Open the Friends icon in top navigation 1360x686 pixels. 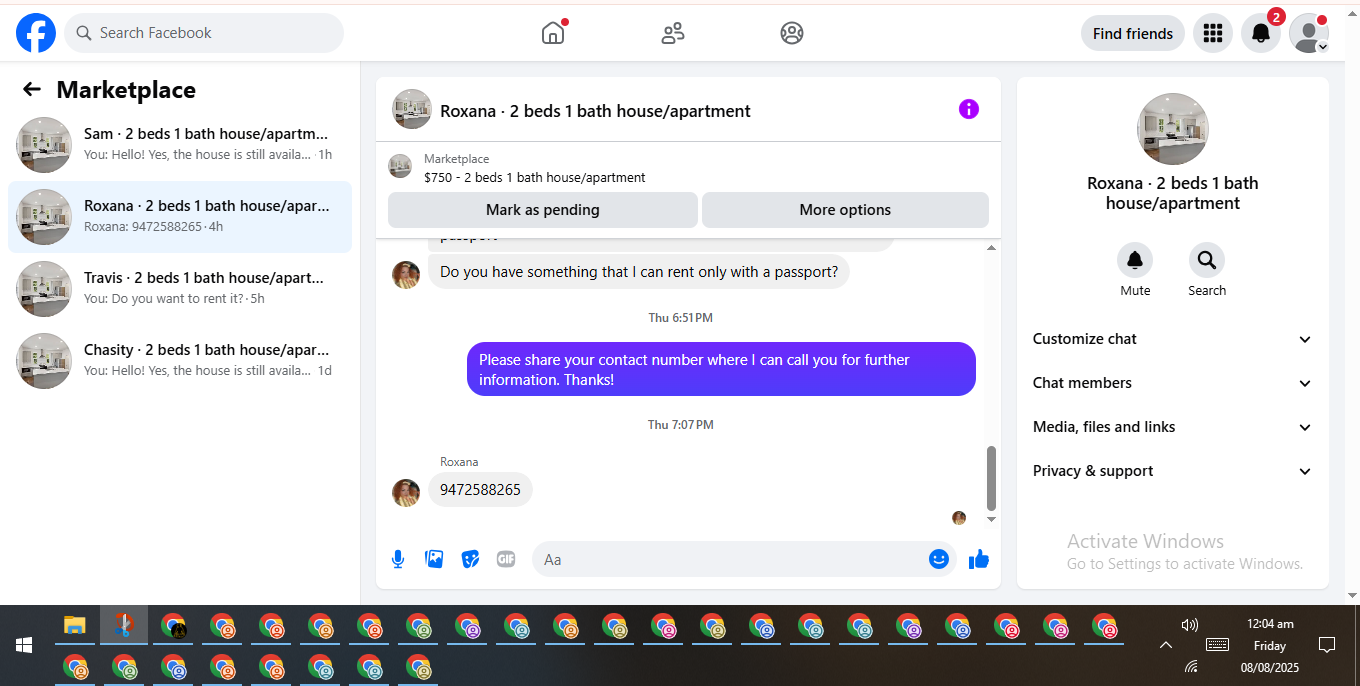point(673,33)
